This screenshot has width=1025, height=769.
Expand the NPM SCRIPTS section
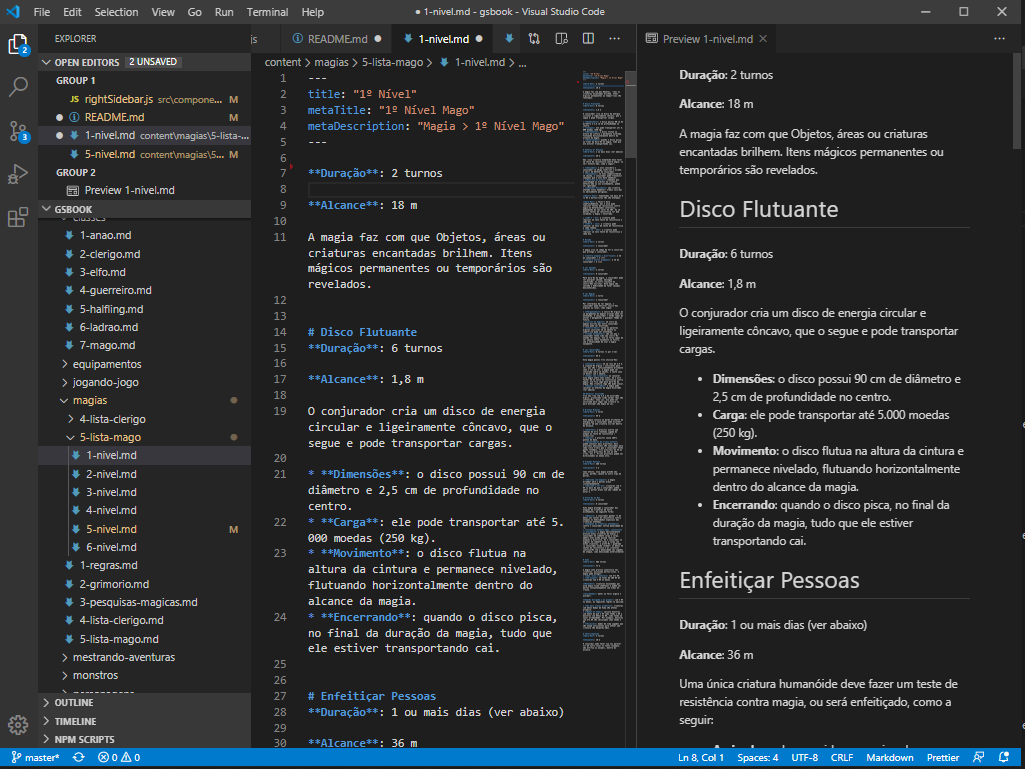click(x=84, y=739)
